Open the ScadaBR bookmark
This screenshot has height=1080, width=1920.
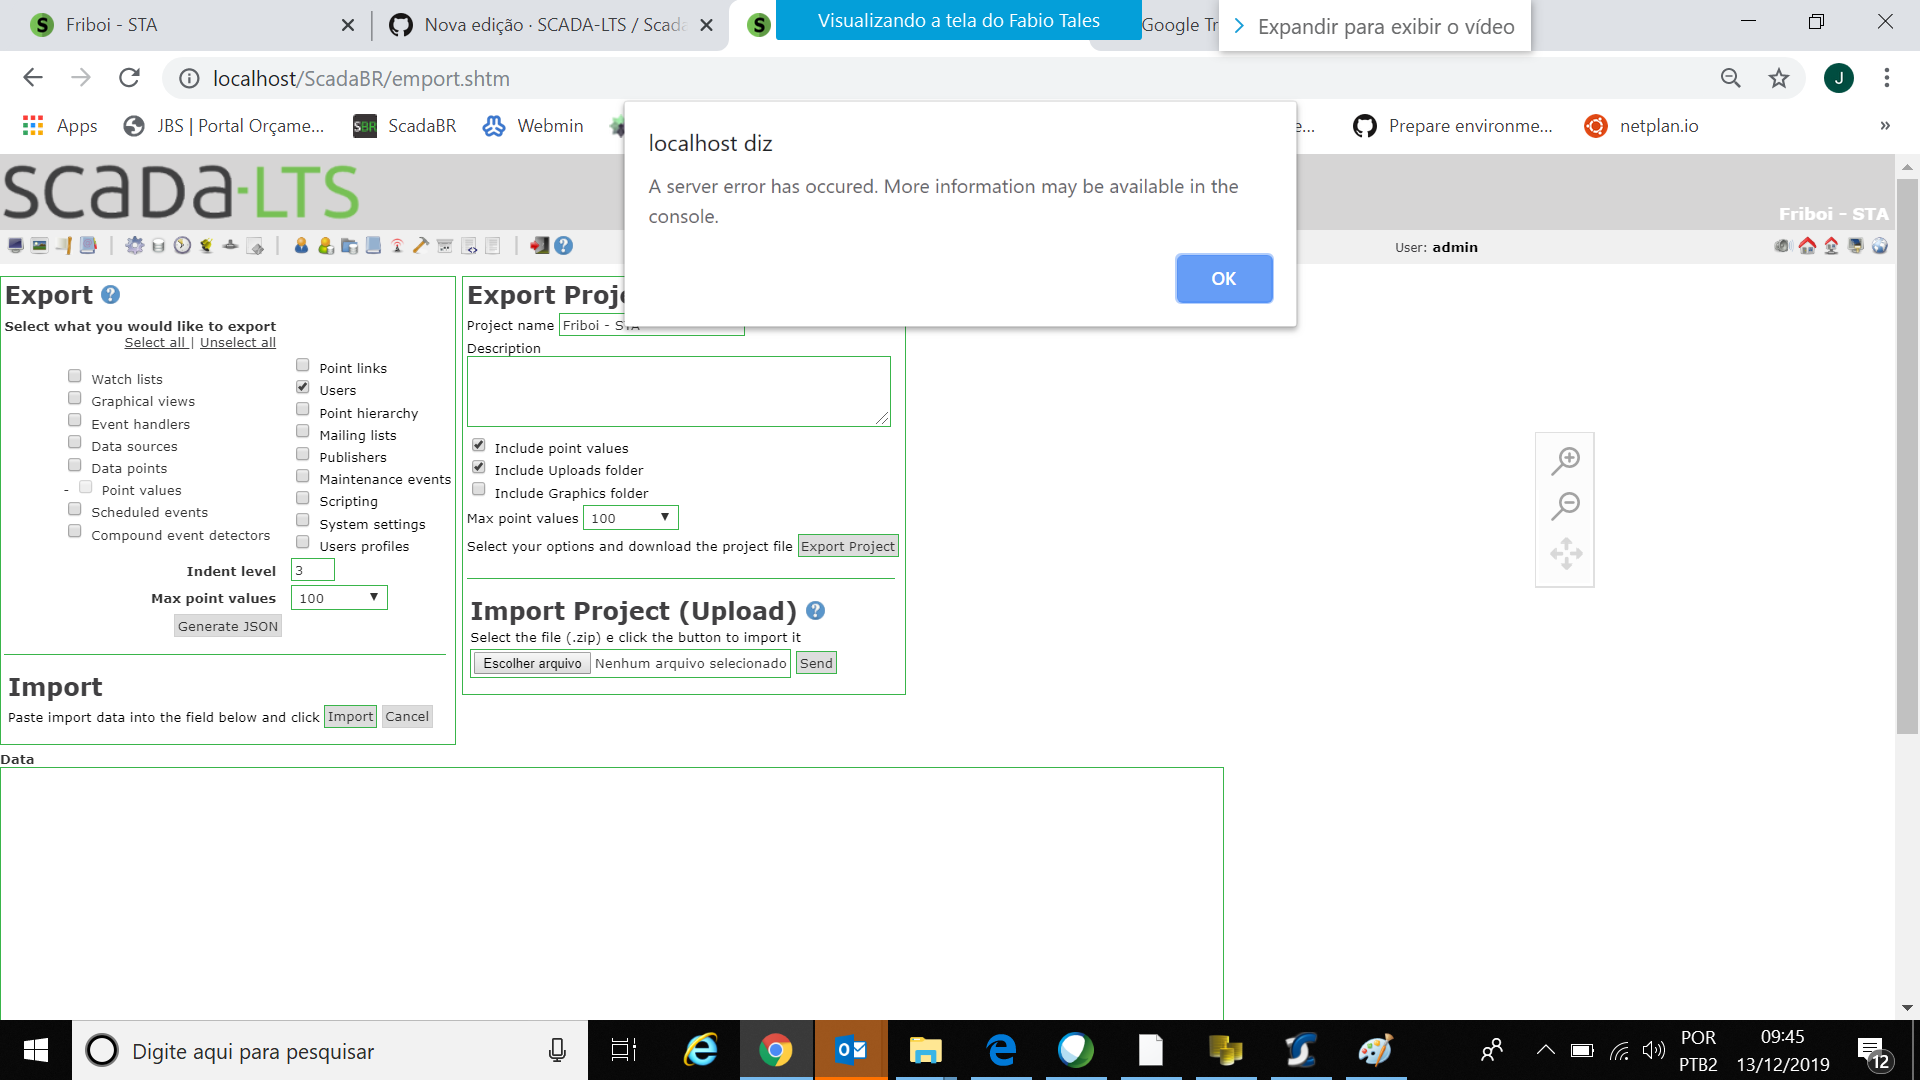tap(404, 126)
